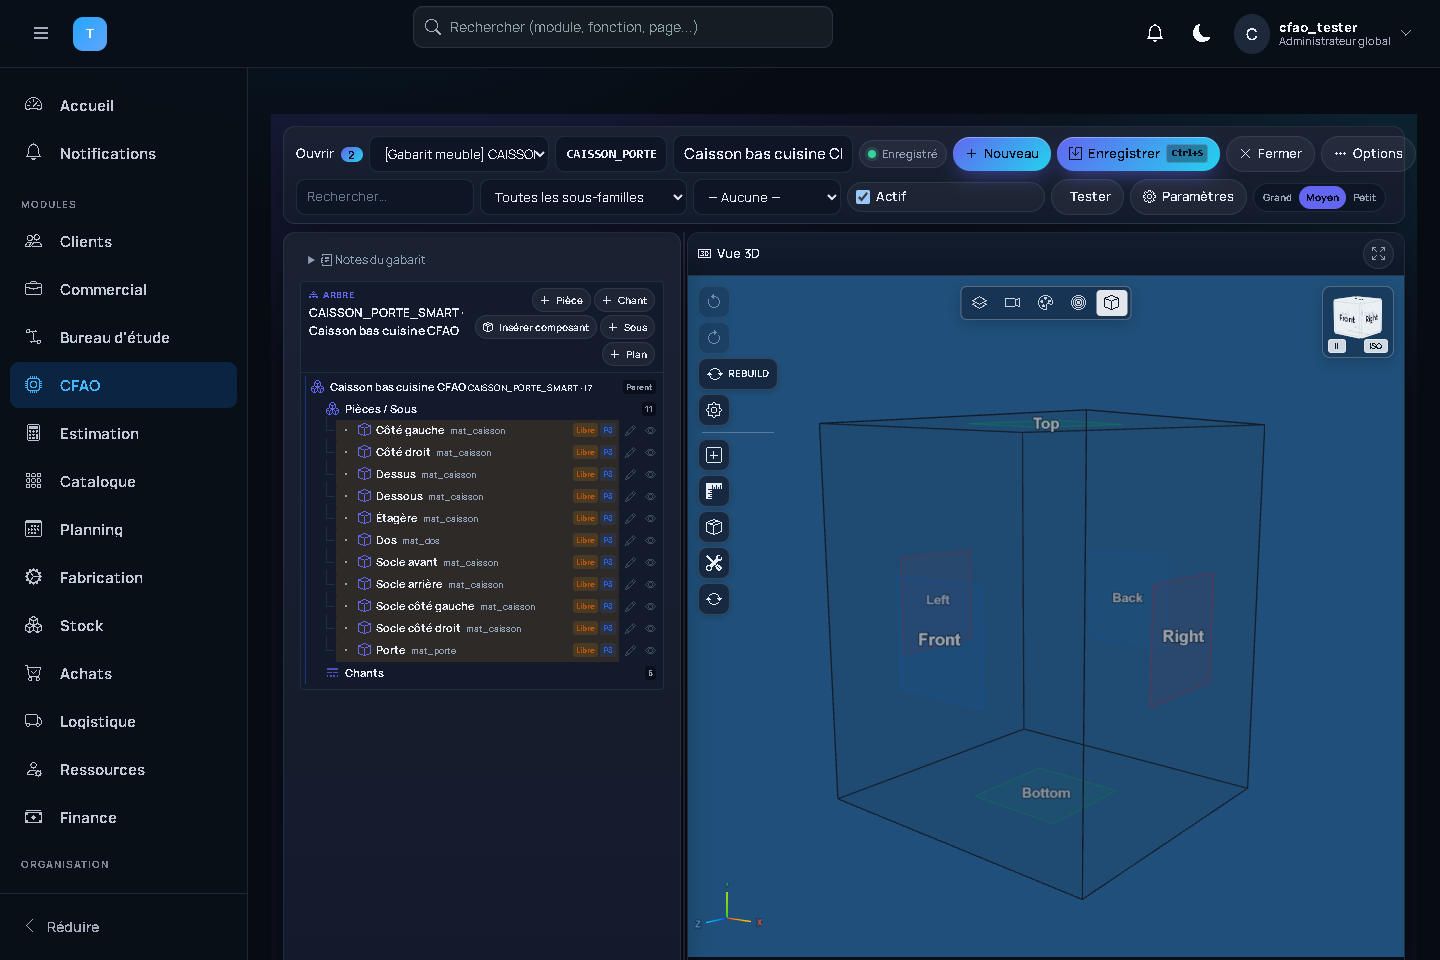Toggle visibility of the Porte piece
Image resolution: width=1440 pixels, height=960 pixels.
click(650, 651)
